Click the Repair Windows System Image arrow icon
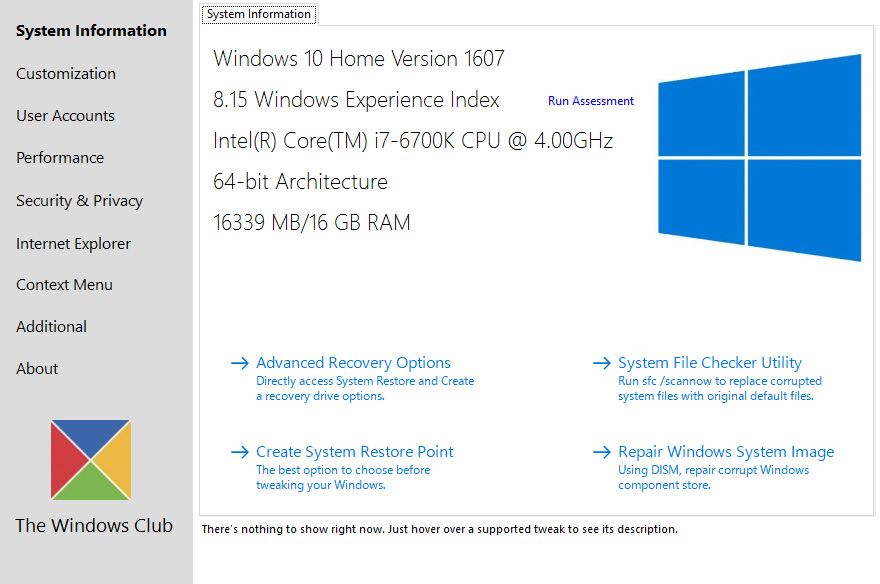Screen dimensions: 880x584 coord(602,452)
